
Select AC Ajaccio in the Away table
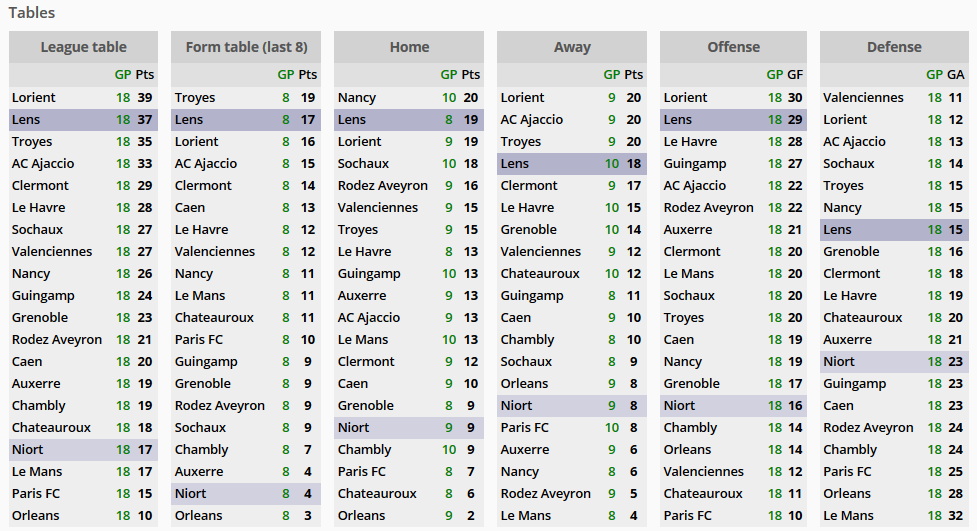pos(534,119)
